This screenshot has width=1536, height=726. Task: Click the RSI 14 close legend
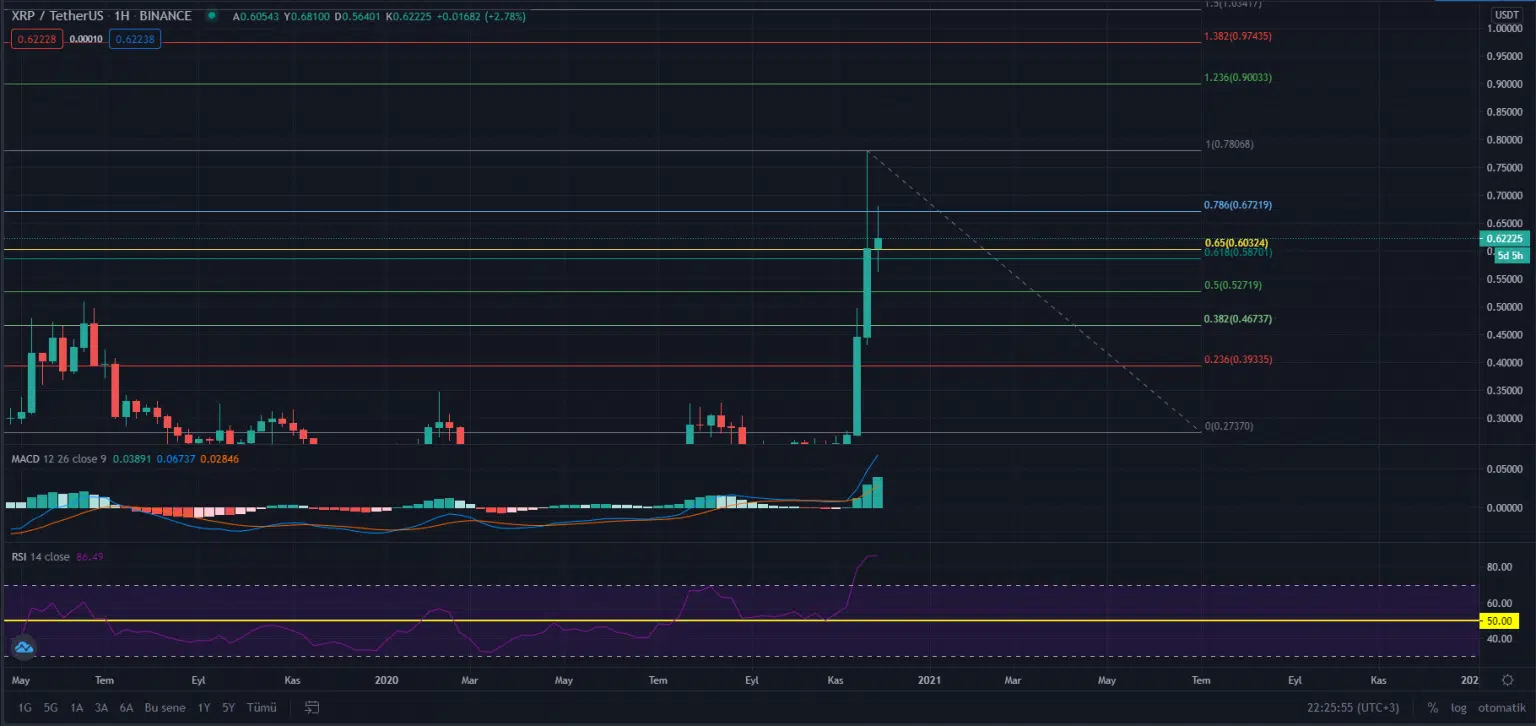[40, 557]
